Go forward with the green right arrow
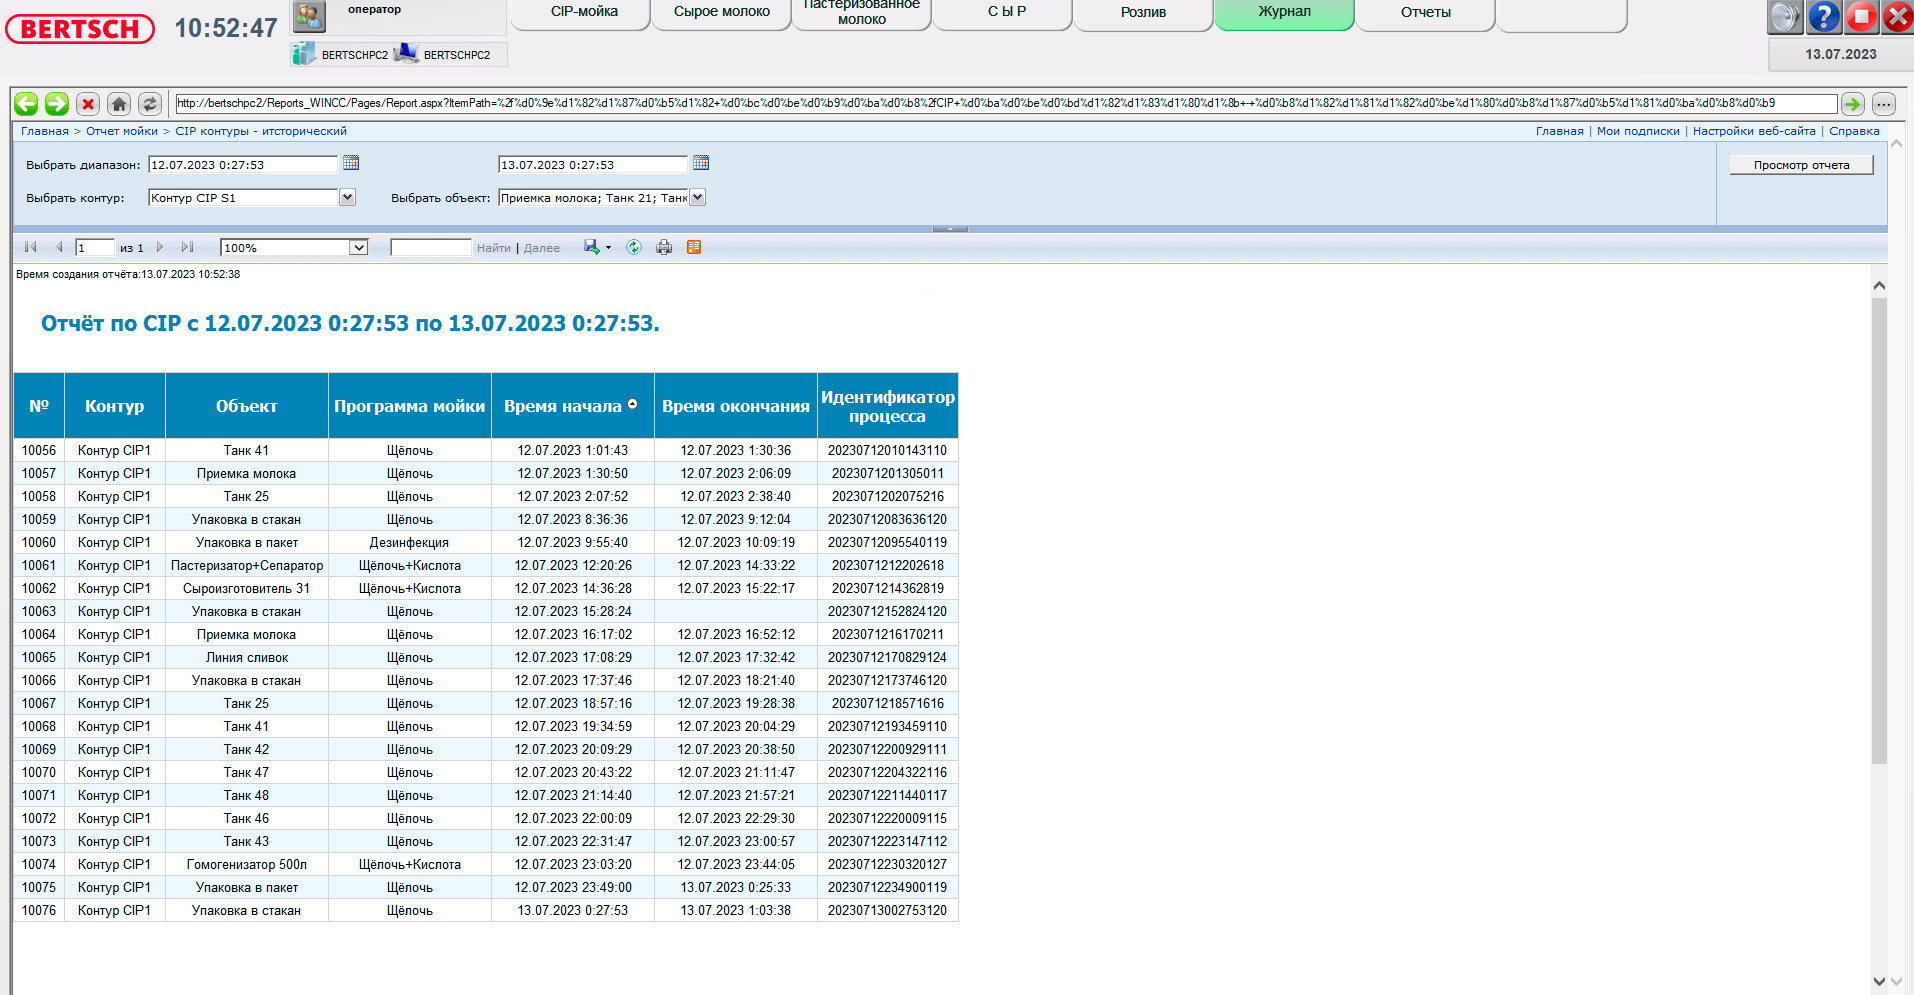 57,103
